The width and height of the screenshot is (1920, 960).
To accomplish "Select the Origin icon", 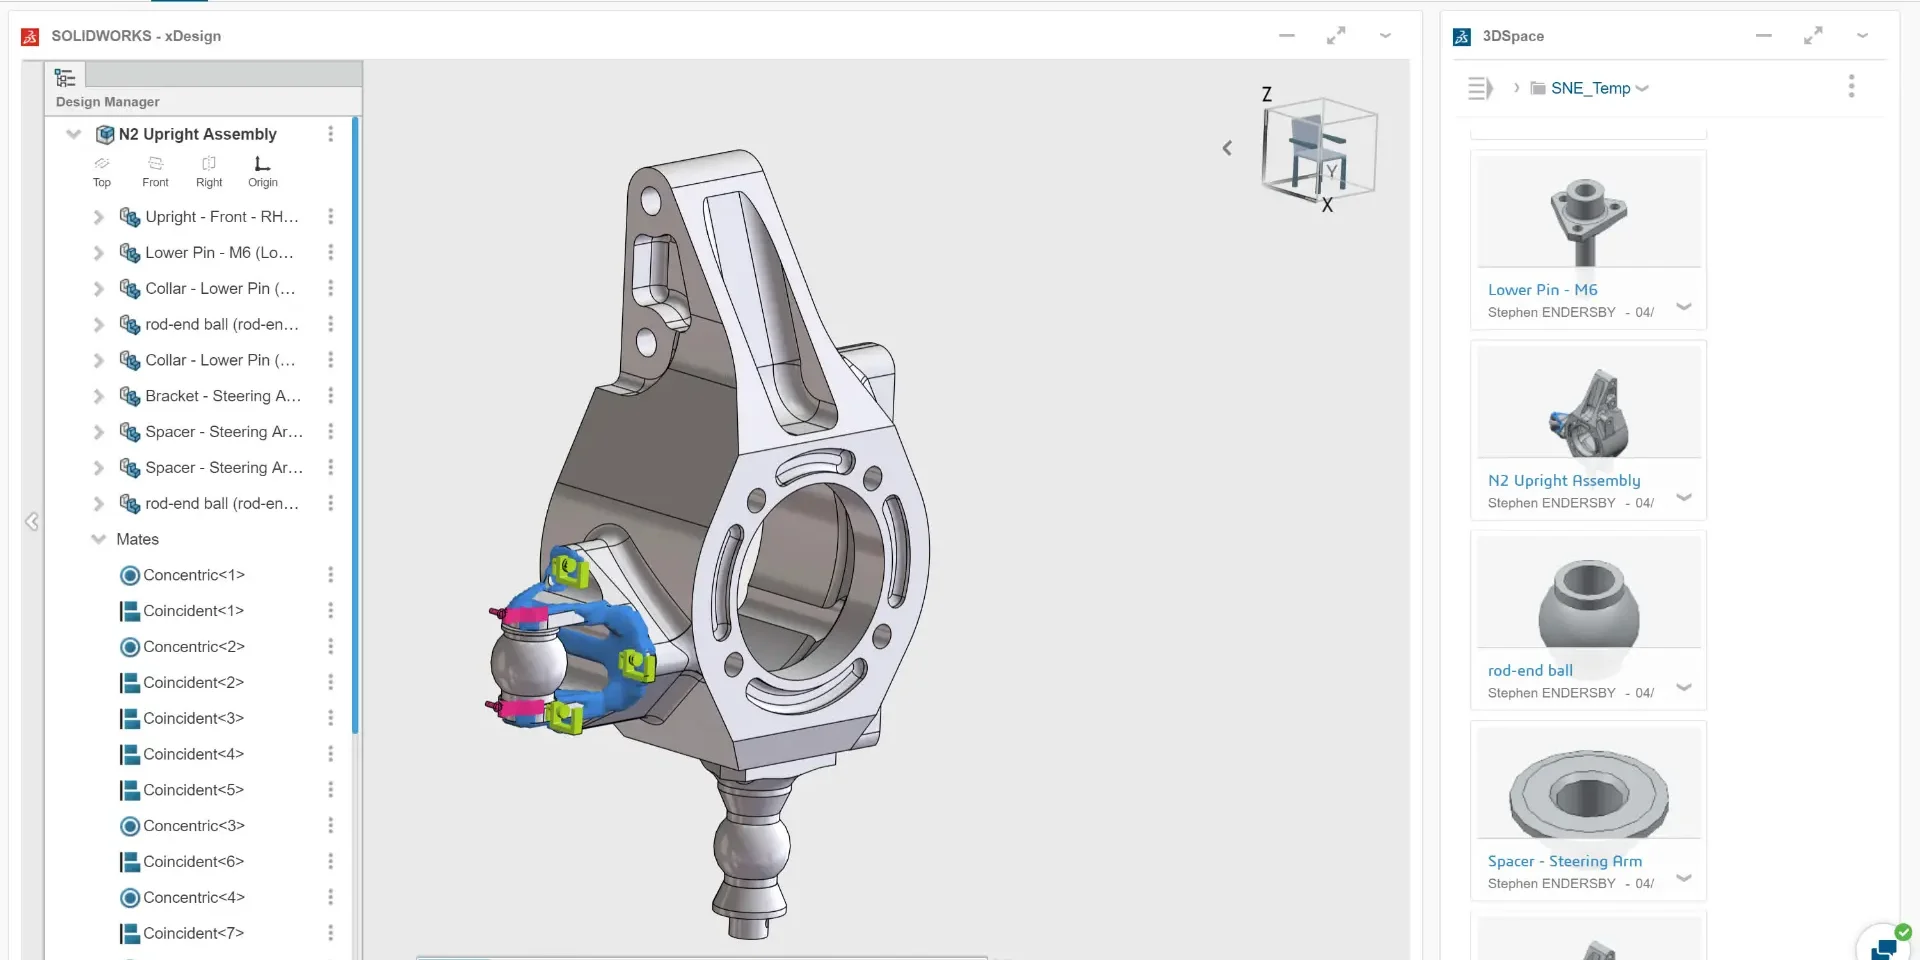I will click(x=262, y=163).
